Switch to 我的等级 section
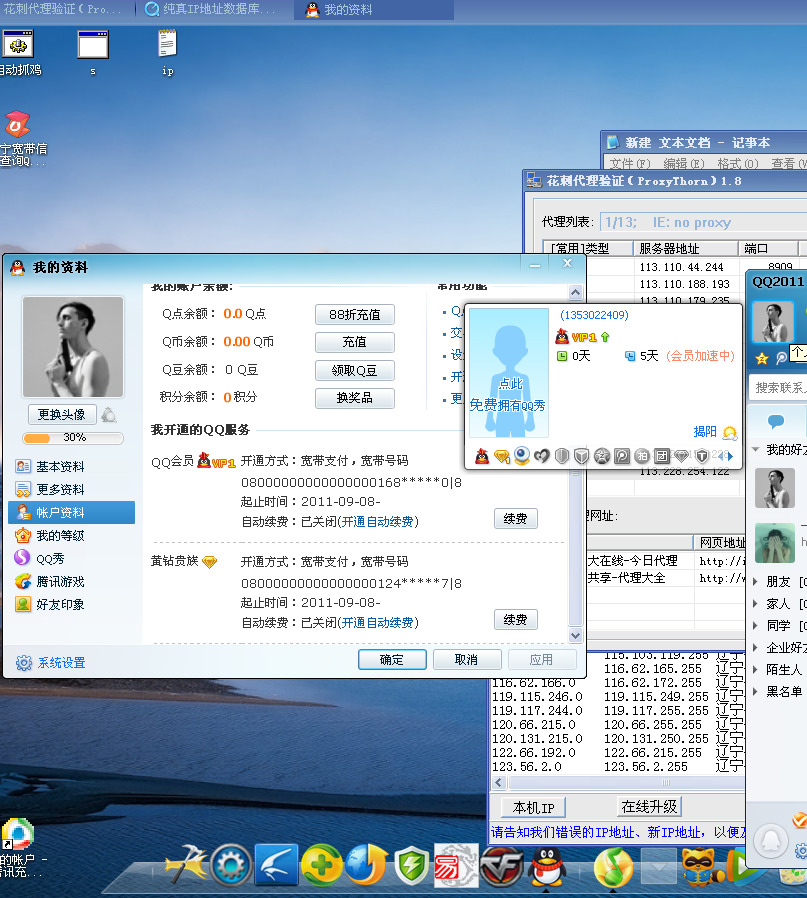Image resolution: width=807 pixels, height=898 pixels. point(72,535)
